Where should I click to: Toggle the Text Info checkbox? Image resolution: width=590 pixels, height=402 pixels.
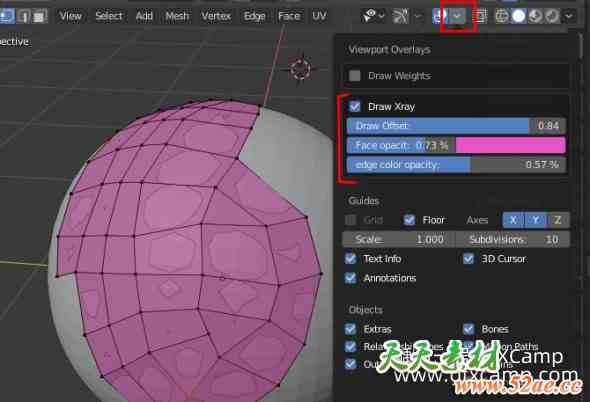coord(350,259)
